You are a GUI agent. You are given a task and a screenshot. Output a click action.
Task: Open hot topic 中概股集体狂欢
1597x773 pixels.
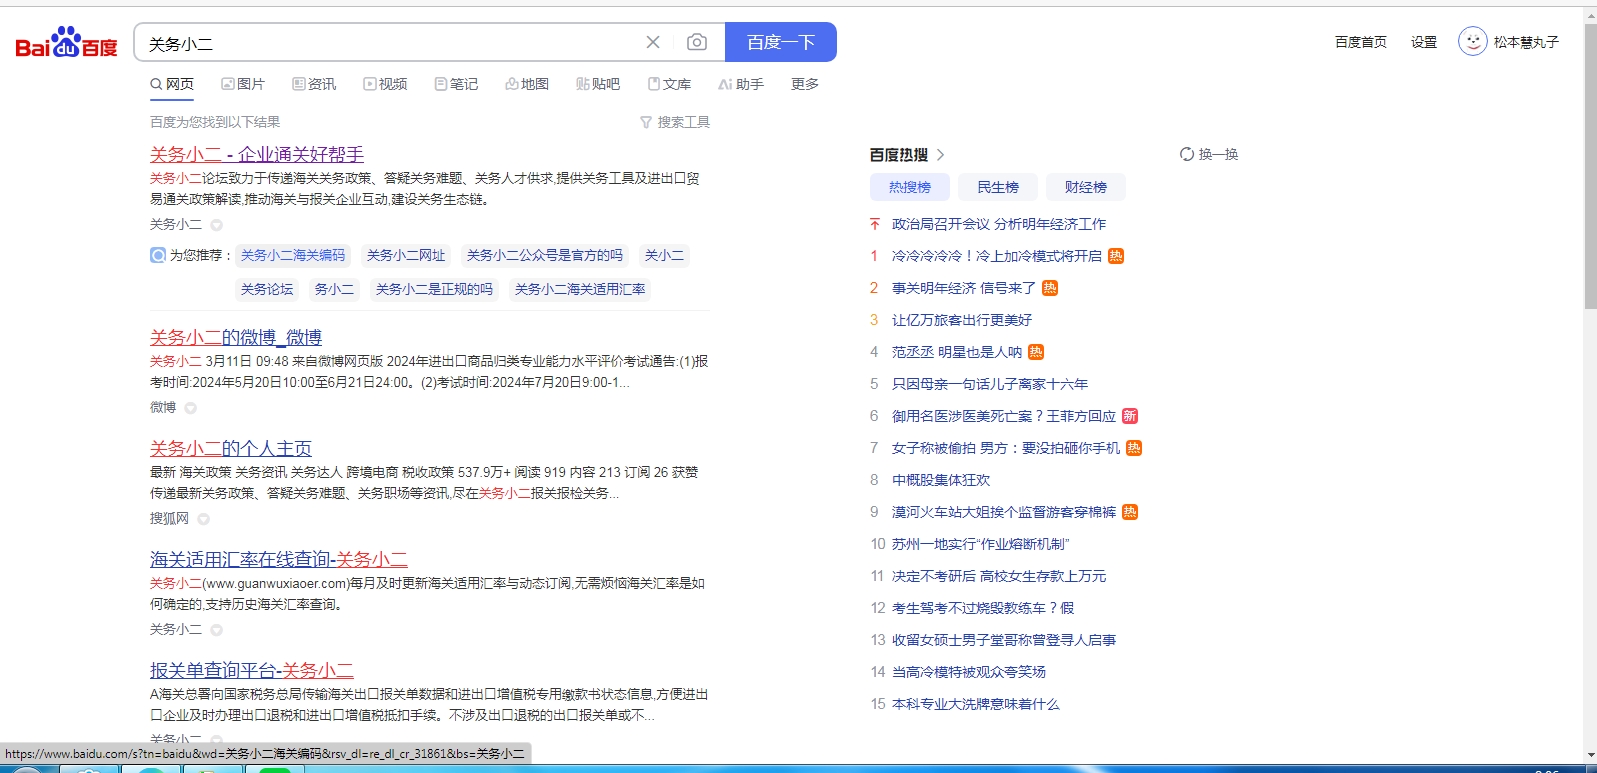[941, 480]
